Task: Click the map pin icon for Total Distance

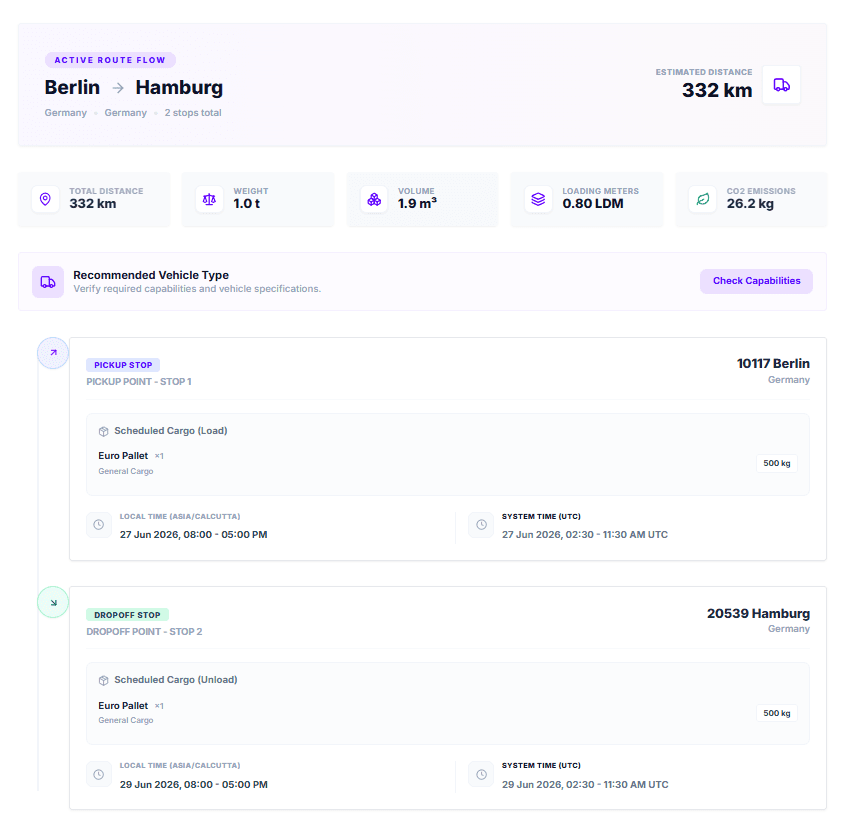Action: 46,199
